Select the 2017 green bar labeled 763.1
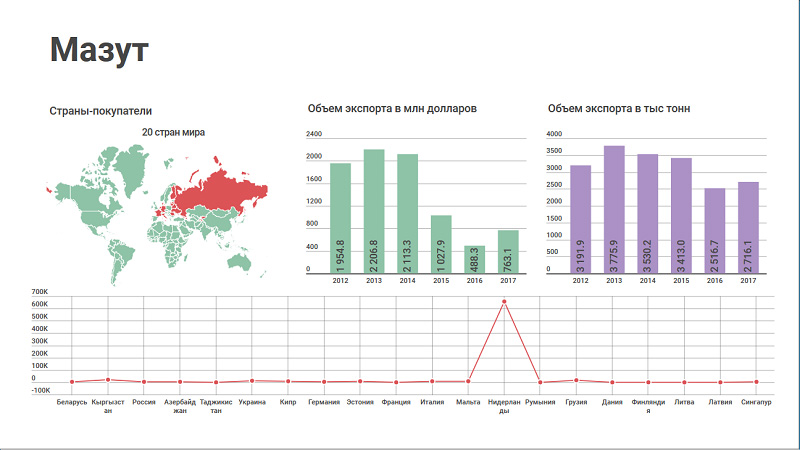The width and height of the screenshot is (800, 450). point(508,252)
